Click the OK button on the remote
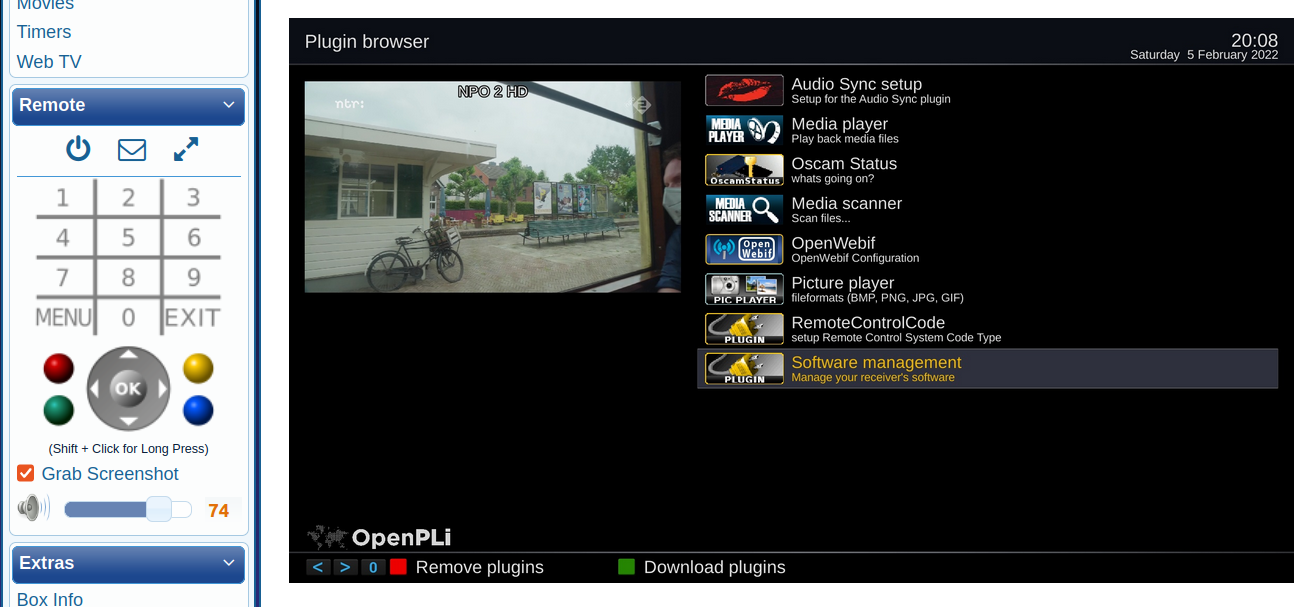This screenshot has width=1312, height=607. click(x=128, y=388)
